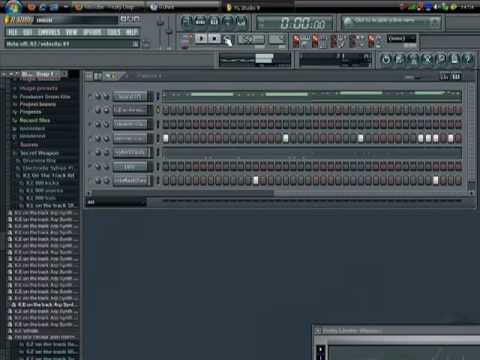The width and height of the screenshot is (480, 360).
Task: Toggle the second channel's selector LED
Action: coord(158,110)
